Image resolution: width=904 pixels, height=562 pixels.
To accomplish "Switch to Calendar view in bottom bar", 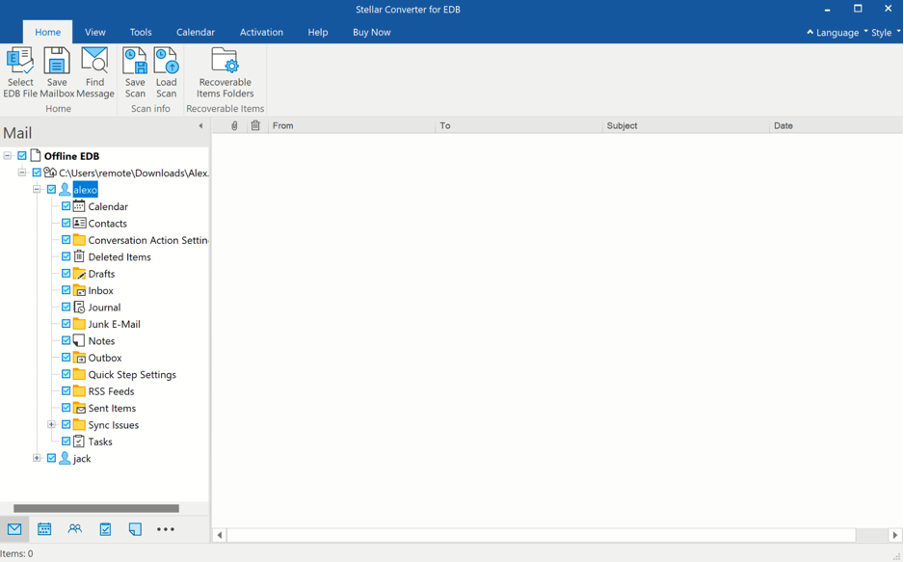I will click(44, 529).
